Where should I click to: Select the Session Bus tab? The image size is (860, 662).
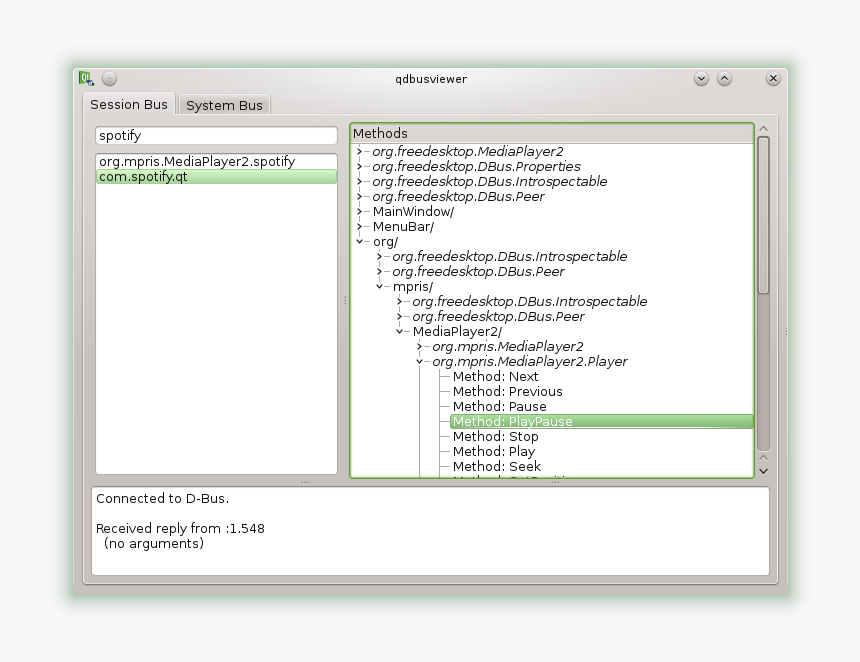(x=129, y=104)
